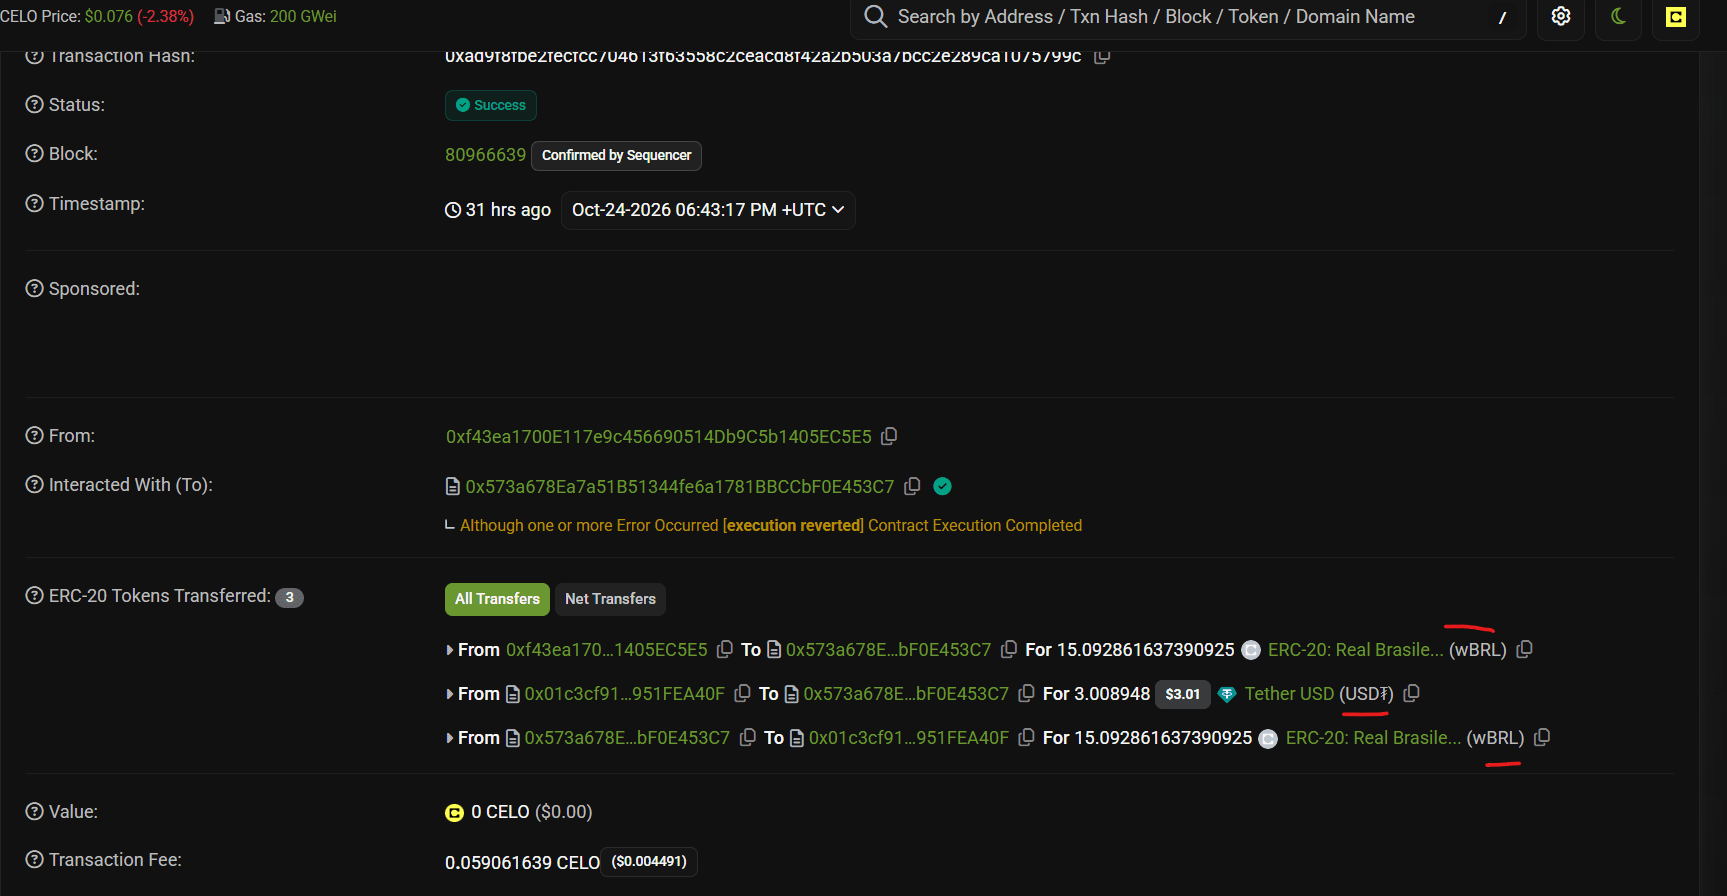The image size is (1727, 896).
Task: Click the Confirmed by Sequencer badge
Action: coord(616,155)
